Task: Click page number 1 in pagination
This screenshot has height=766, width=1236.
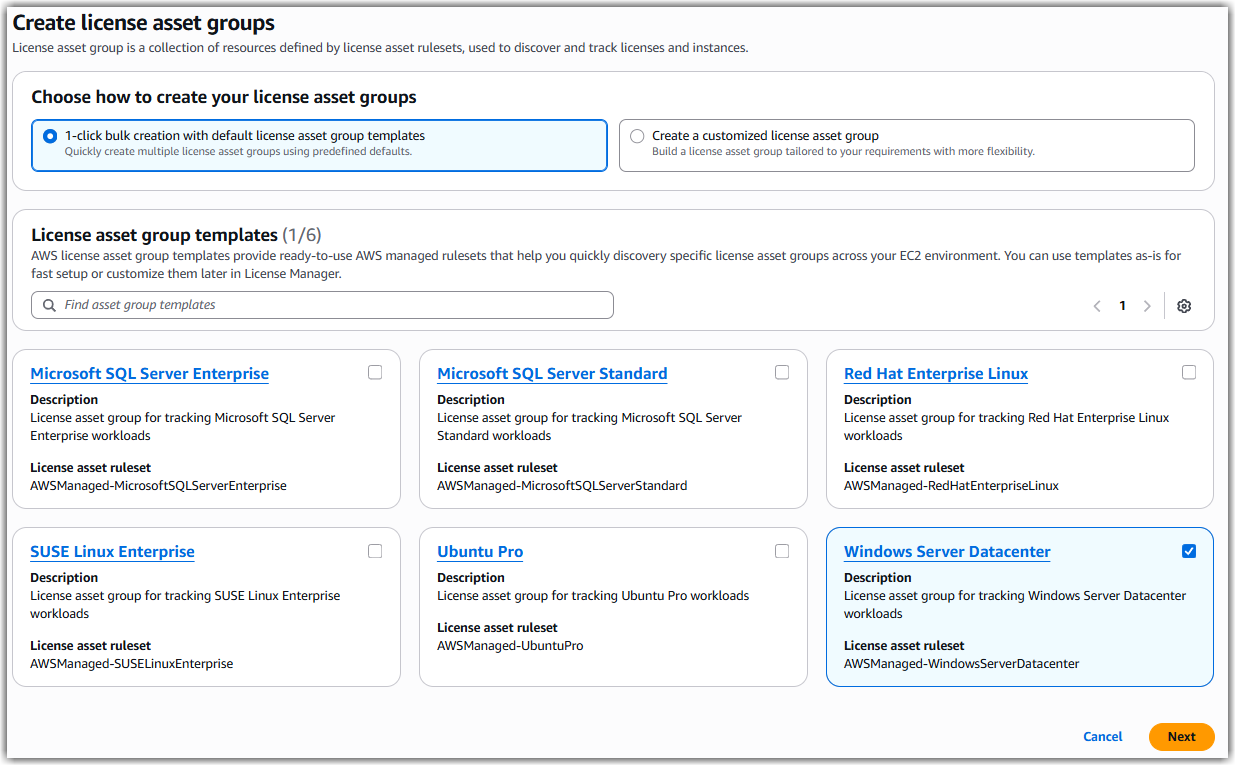Action: [1122, 305]
